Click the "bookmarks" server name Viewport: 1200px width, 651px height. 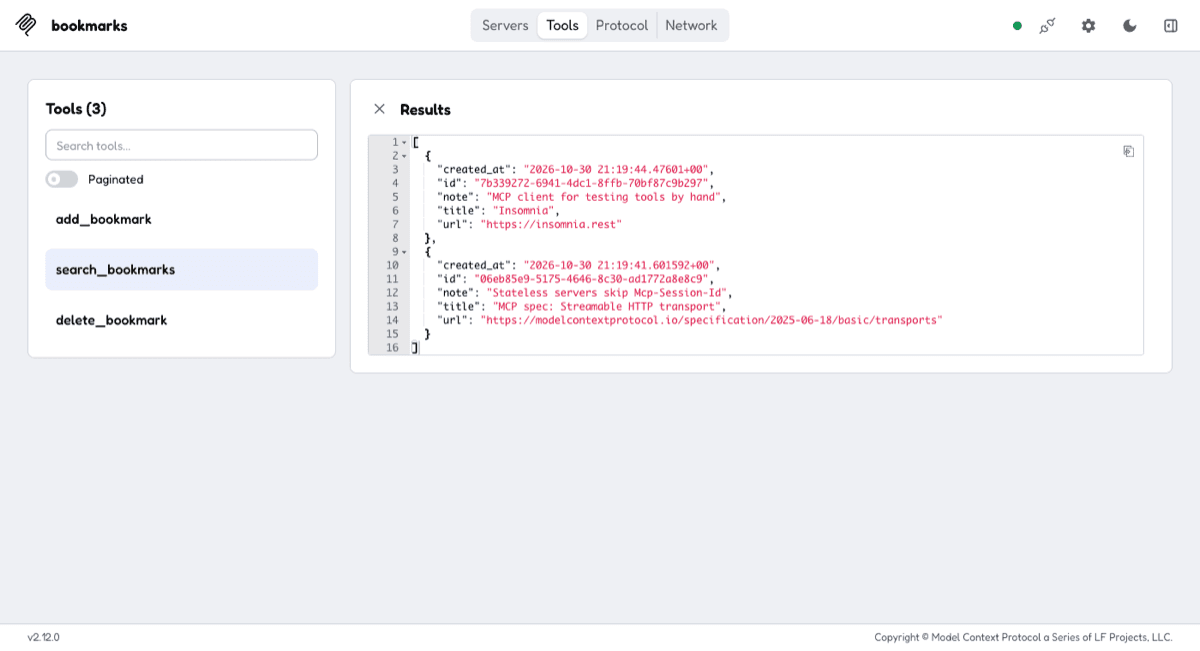click(x=89, y=26)
